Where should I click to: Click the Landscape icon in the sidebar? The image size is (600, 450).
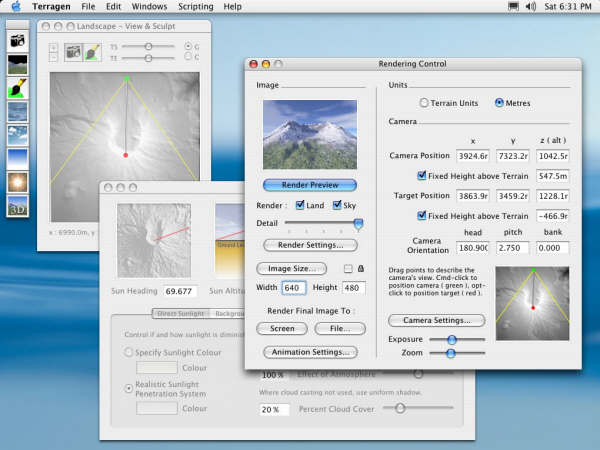point(18,64)
